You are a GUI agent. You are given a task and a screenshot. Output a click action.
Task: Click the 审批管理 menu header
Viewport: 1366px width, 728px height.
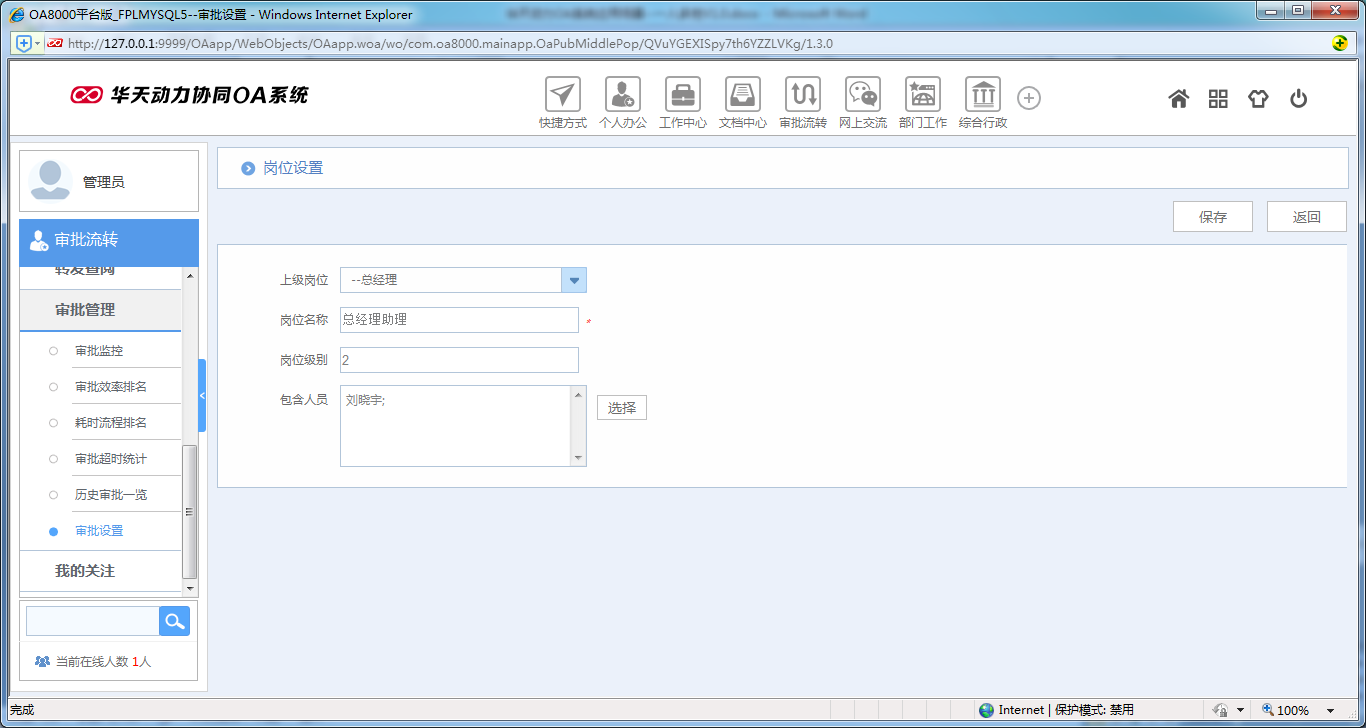[x=85, y=310]
